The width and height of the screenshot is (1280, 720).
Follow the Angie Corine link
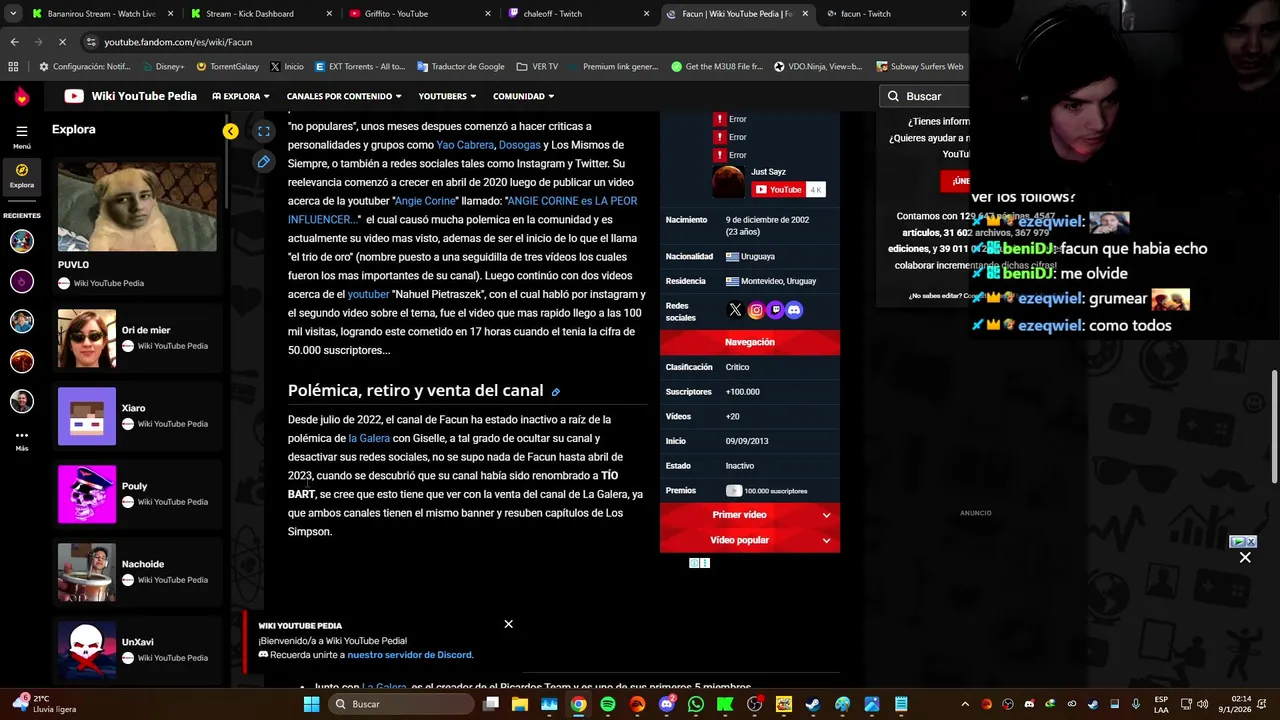click(425, 201)
